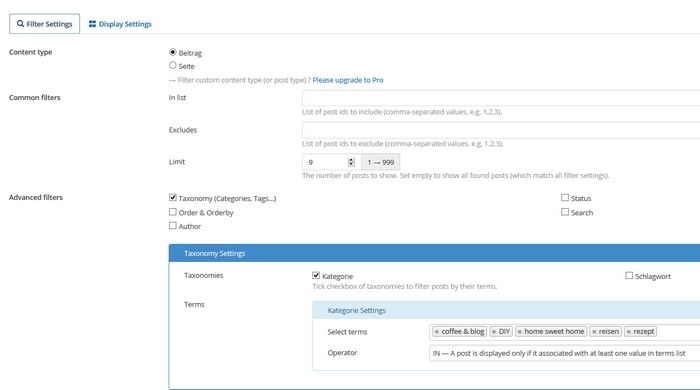Tick the Schlagwort taxonomy checkbox
This screenshot has height=390, width=700.
tap(629, 275)
